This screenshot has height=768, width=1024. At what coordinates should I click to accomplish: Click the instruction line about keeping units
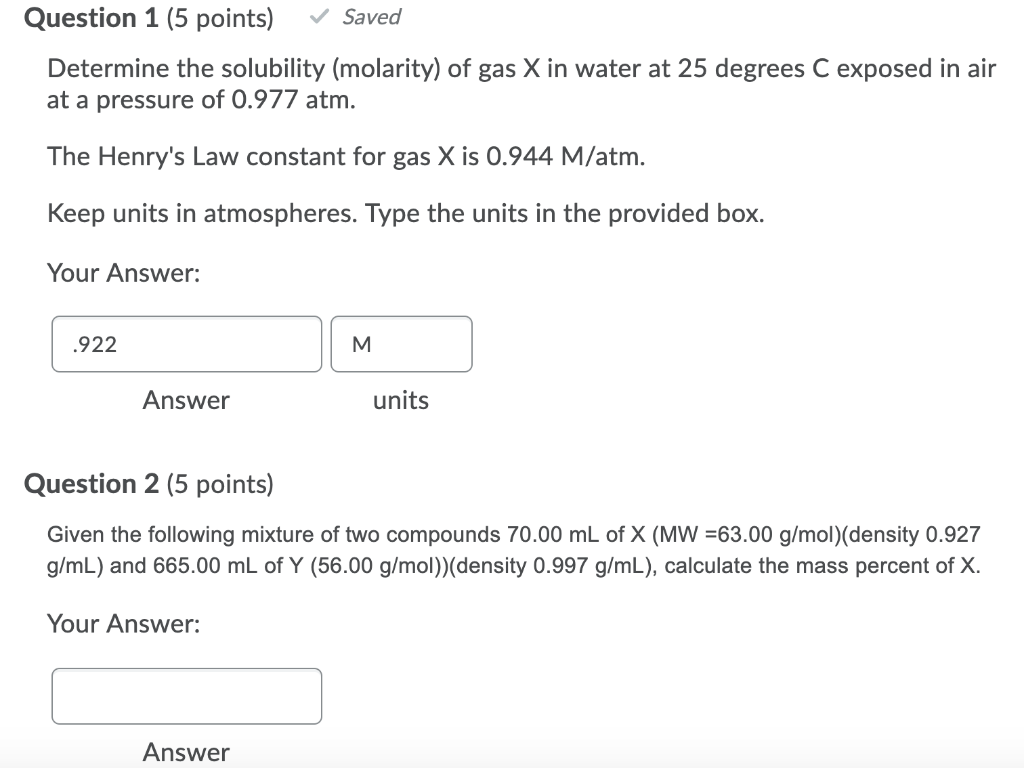click(405, 213)
